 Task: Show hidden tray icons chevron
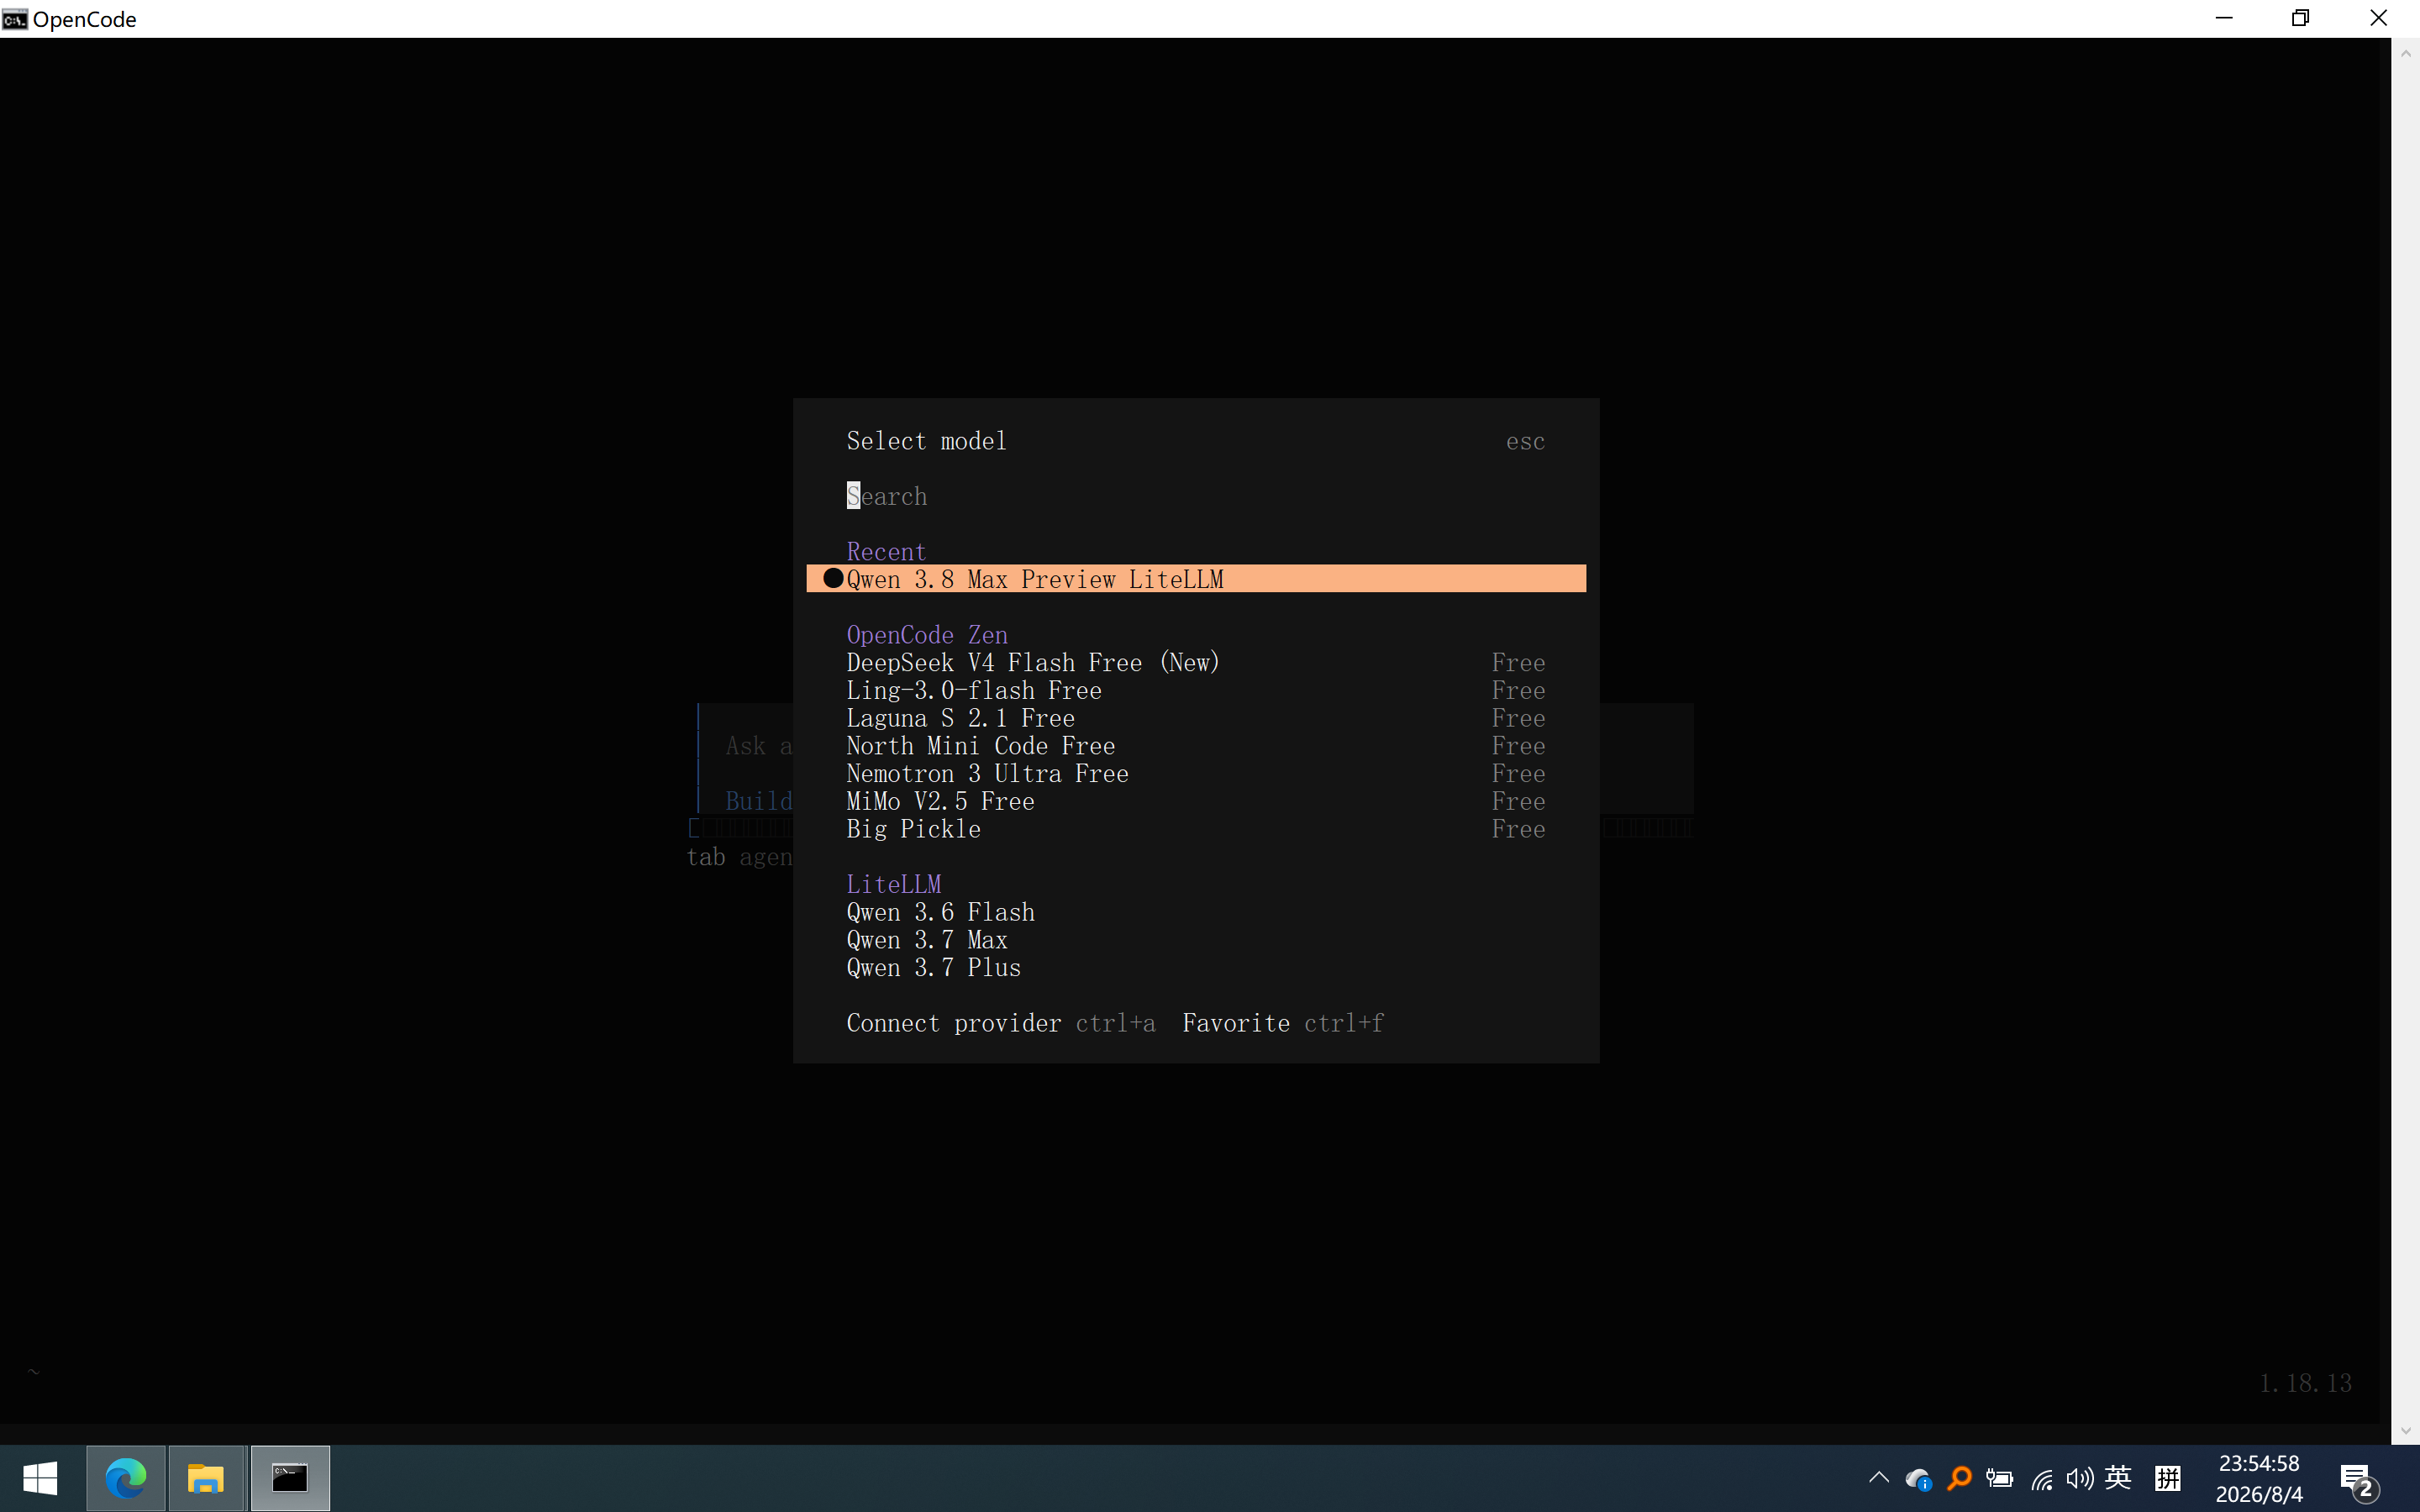(x=1878, y=1478)
